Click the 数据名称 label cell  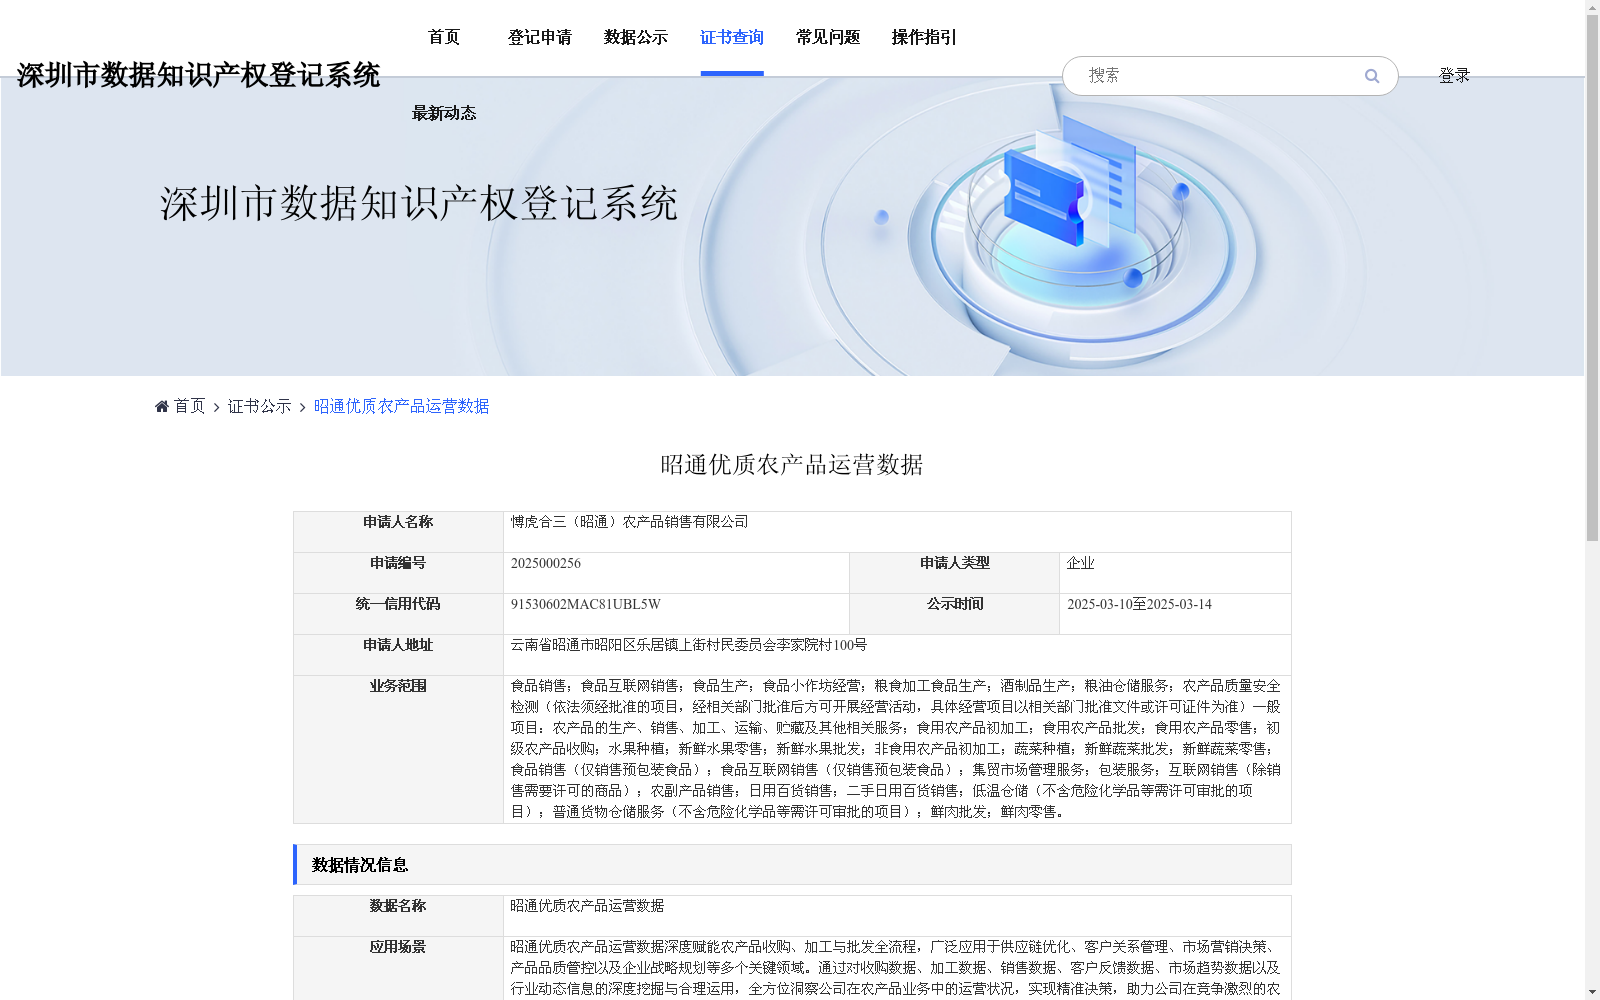(398, 916)
